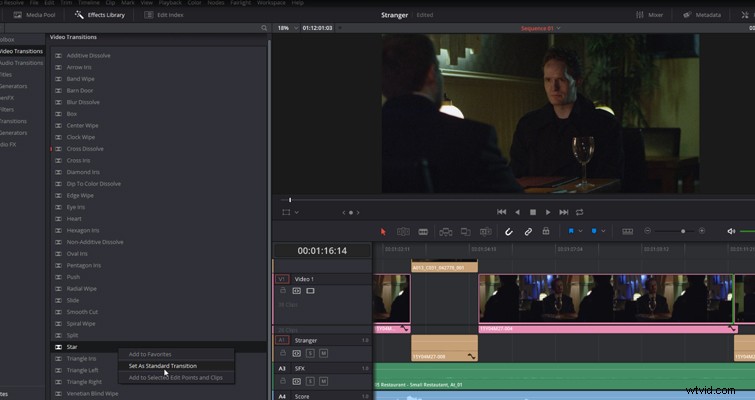This screenshot has height=400, width=755.
Task: Select the Video Transitions category
Action: (x=22, y=51)
